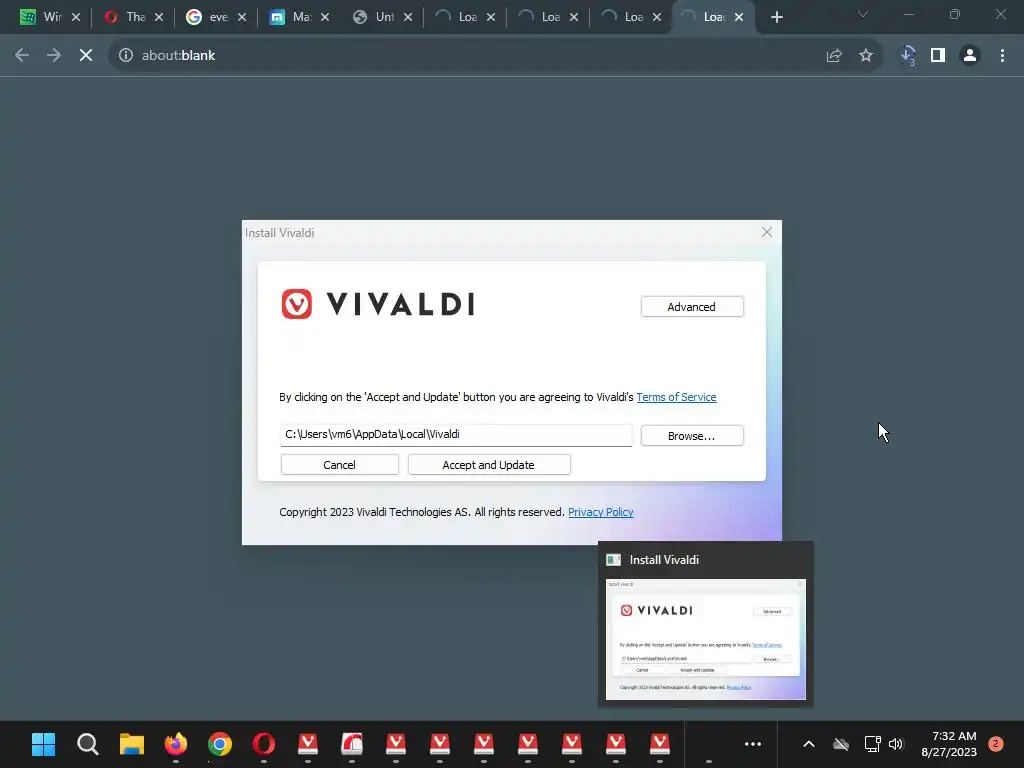Viewport: 1024px width, 768px height.
Task: Launch Firefox from the taskbar
Action: (x=176, y=744)
